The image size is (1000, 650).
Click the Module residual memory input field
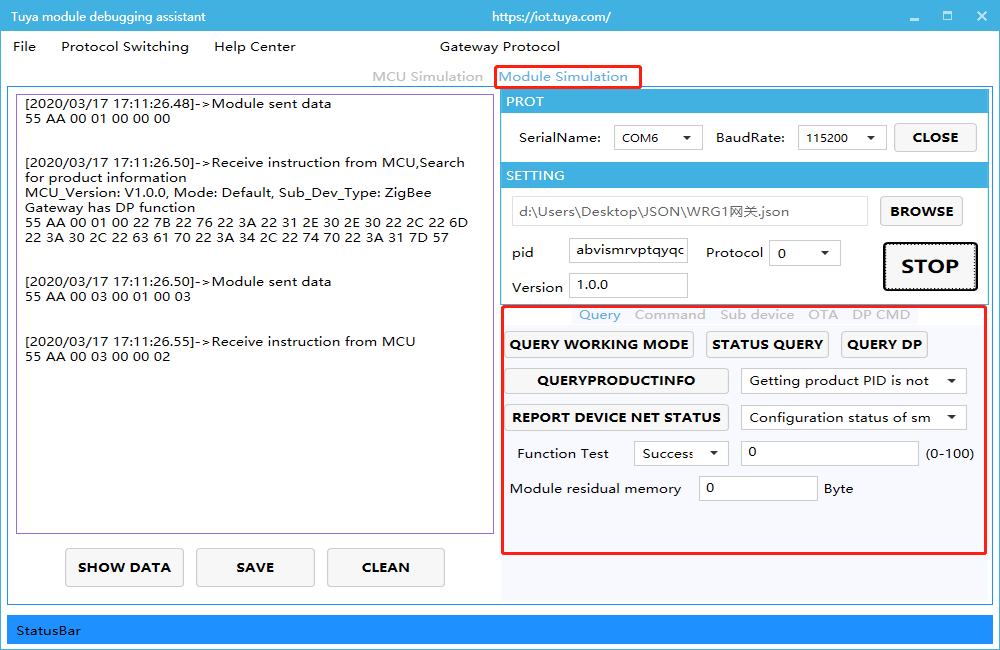click(x=757, y=489)
